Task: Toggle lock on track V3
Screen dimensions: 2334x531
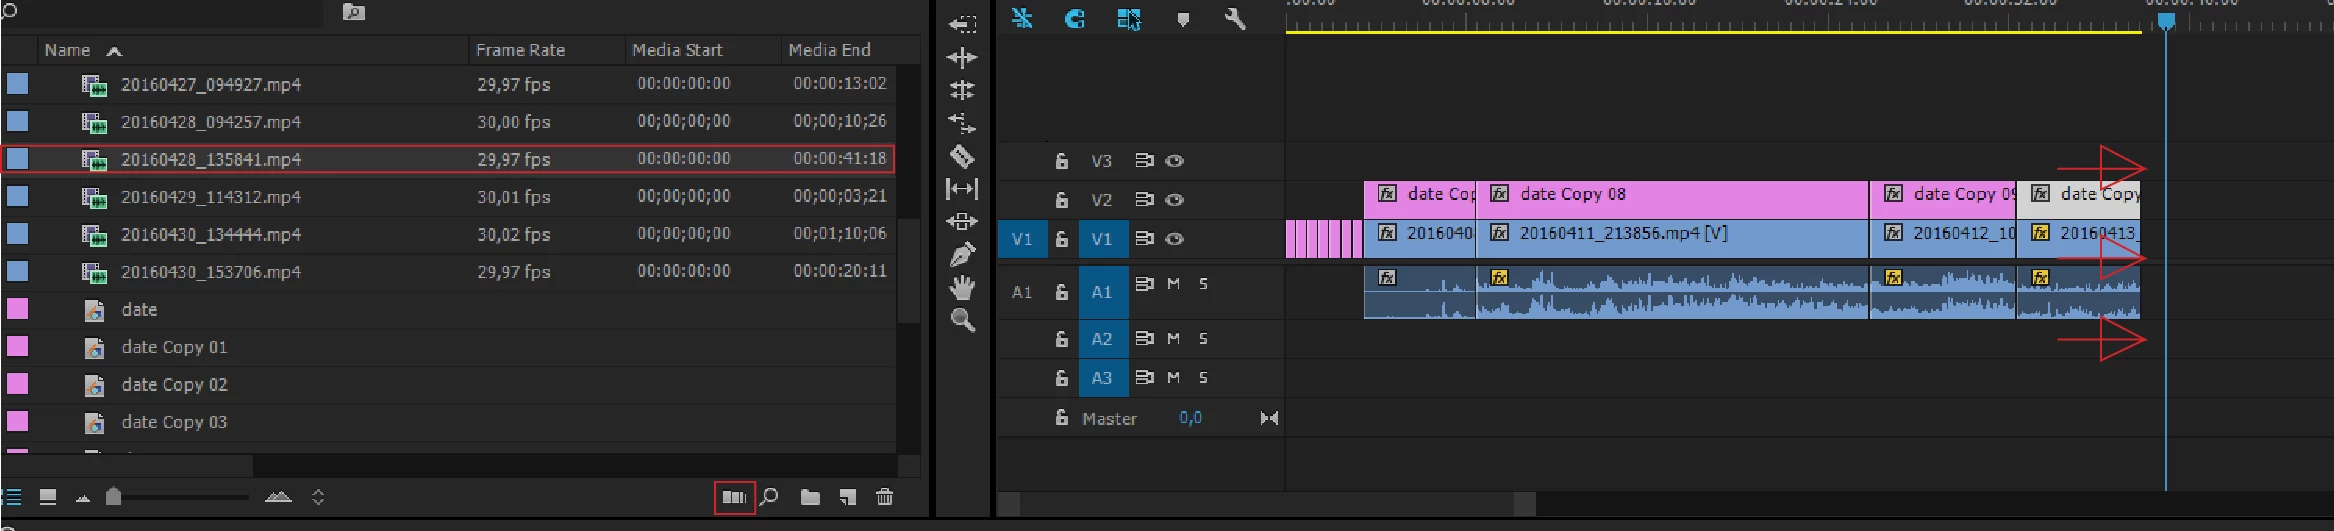Action: [1062, 160]
